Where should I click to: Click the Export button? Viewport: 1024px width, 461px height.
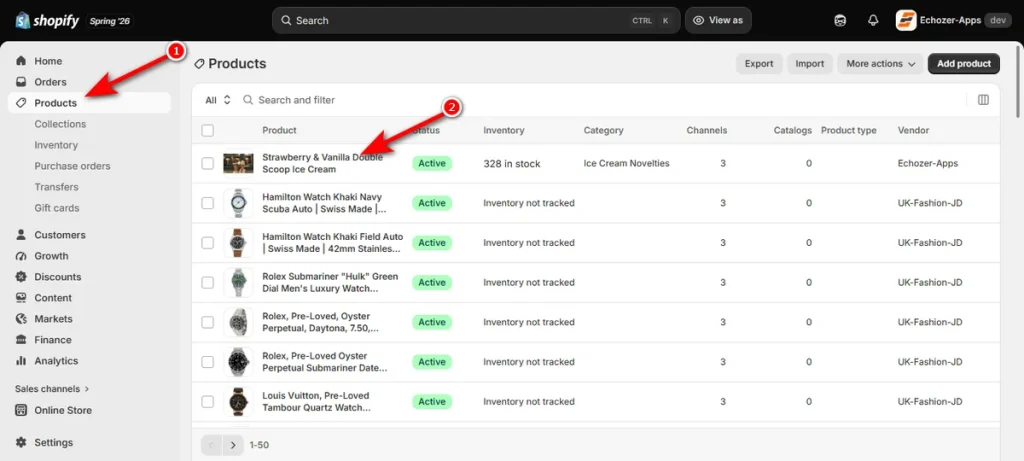pos(759,64)
